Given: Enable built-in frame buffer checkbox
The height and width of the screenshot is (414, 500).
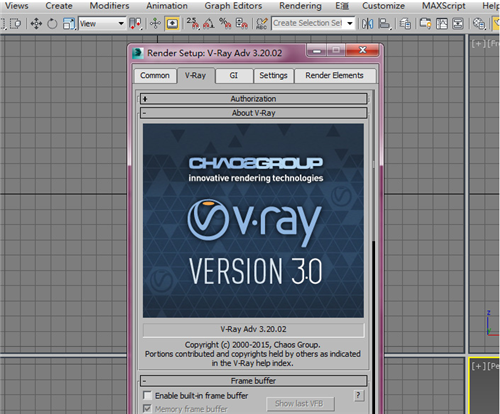Looking at the screenshot, I should pos(147,395).
